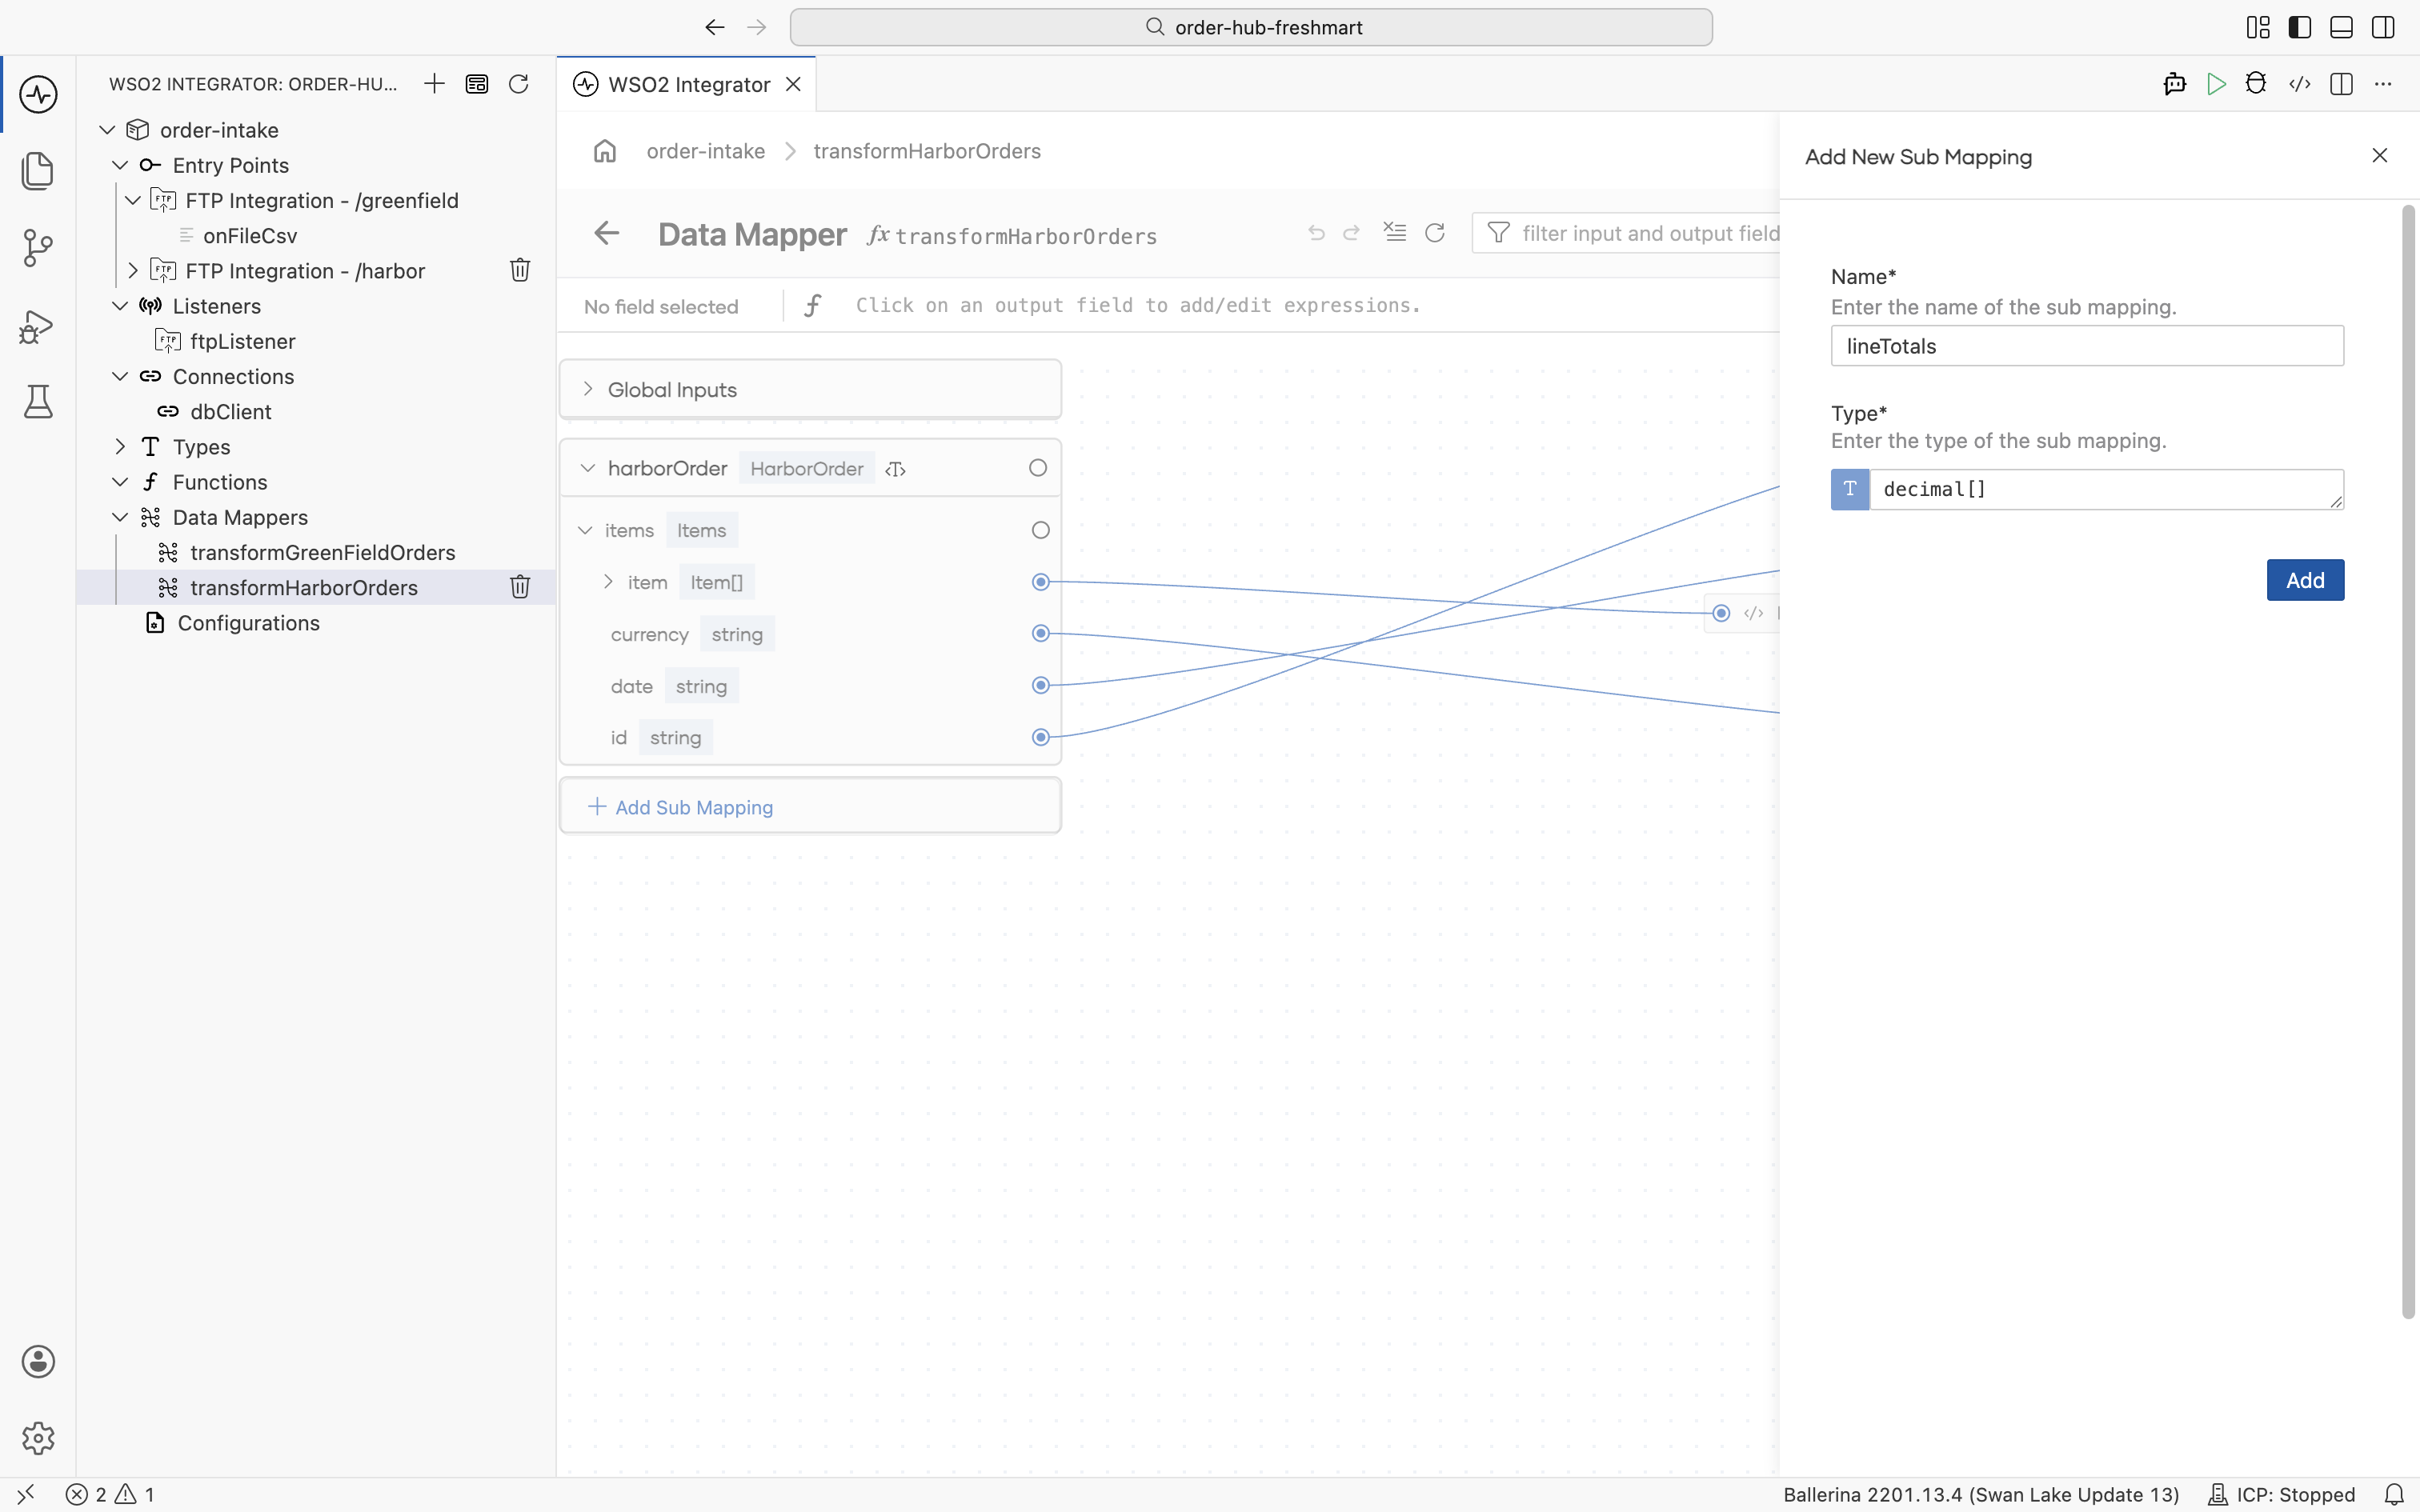Open the transformGreenFieldOrders data mapper

coord(322,552)
